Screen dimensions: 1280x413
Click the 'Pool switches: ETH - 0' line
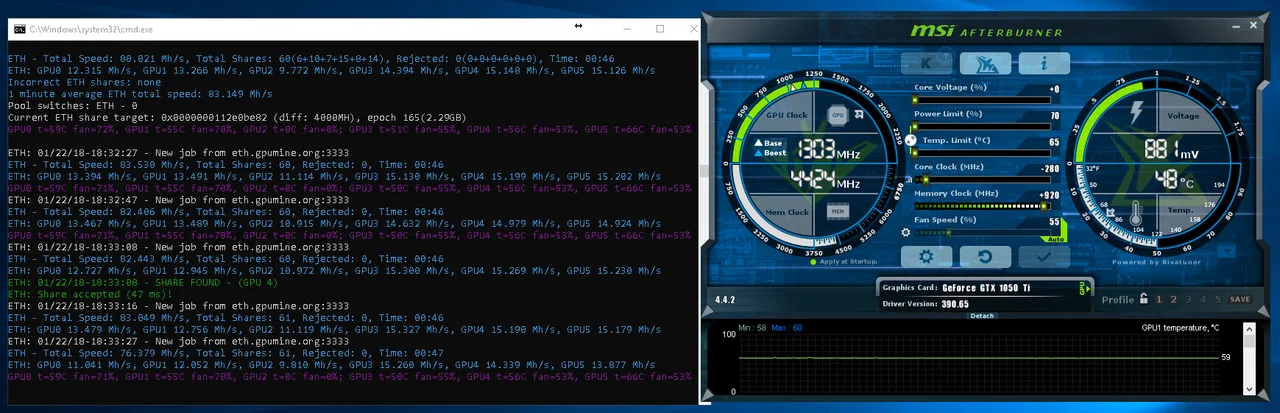click(x=72, y=106)
